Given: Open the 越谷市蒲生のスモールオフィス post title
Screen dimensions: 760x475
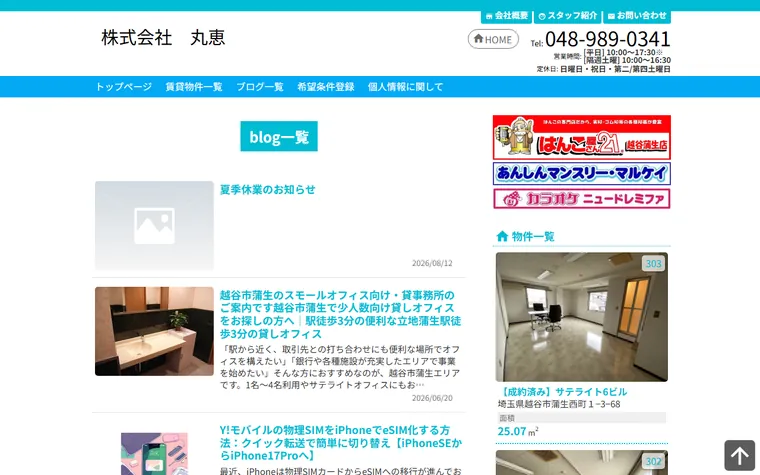Looking at the screenshot, I should point(340,314).
